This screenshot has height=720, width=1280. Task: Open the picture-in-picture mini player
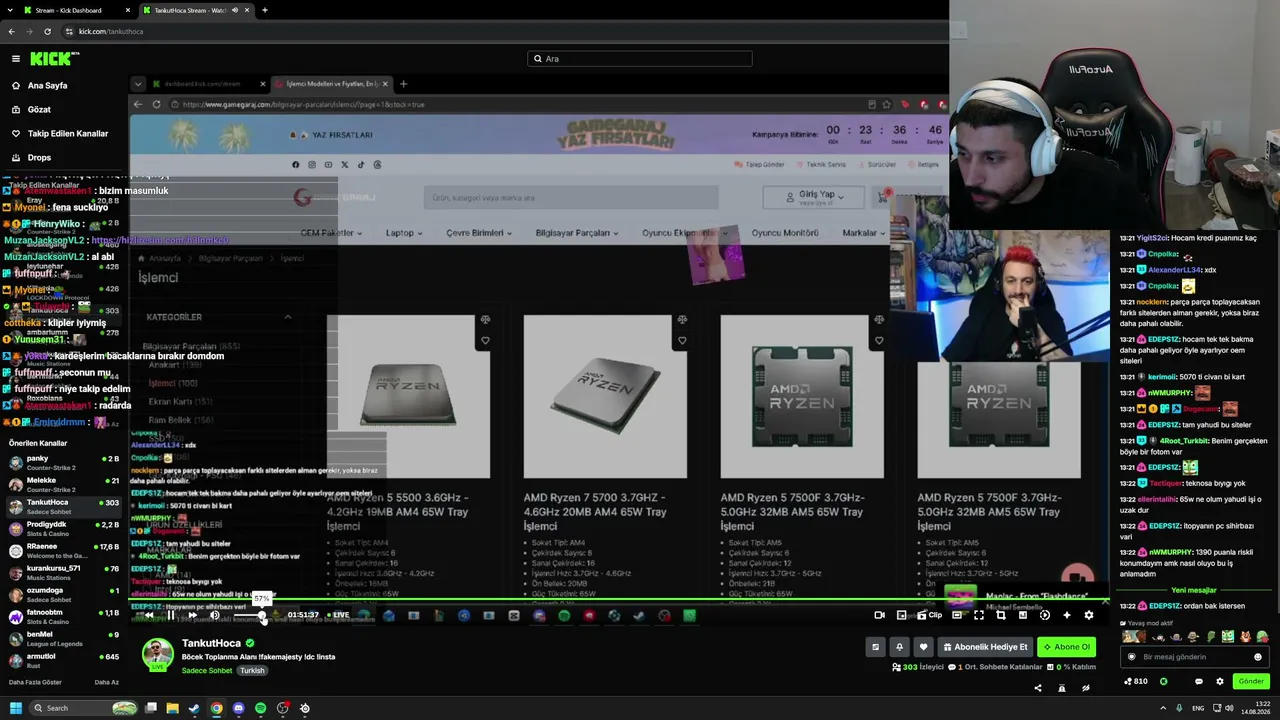click(x=902, y=615)
